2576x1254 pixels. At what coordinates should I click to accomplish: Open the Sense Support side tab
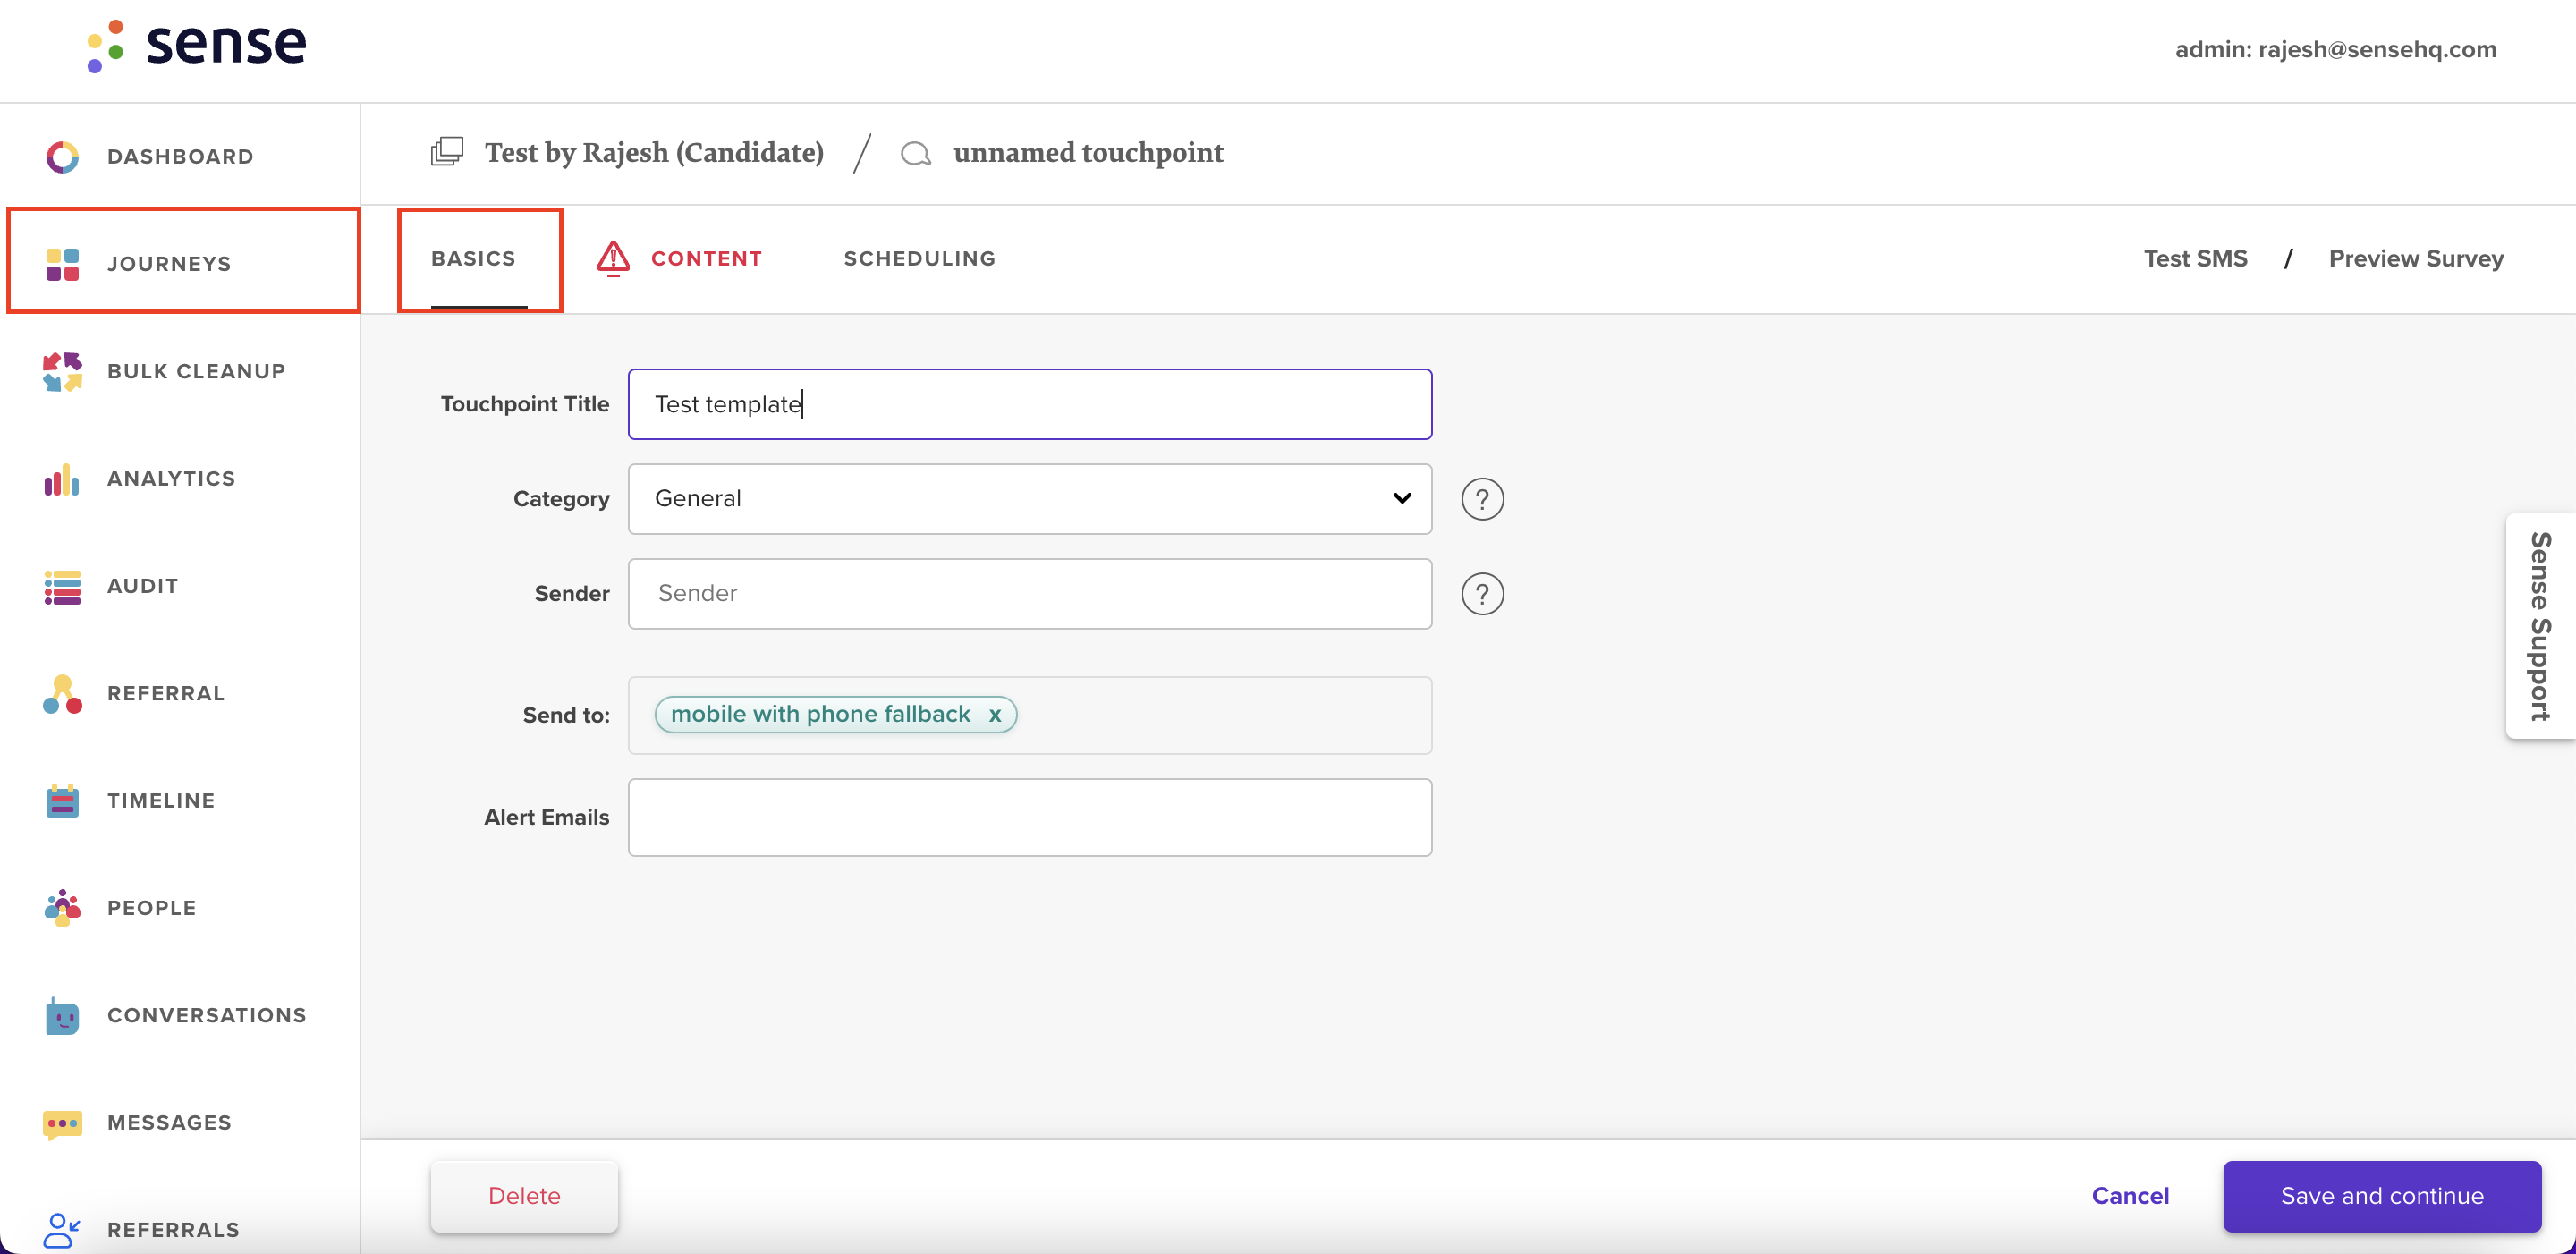[x=2540, y=627]
